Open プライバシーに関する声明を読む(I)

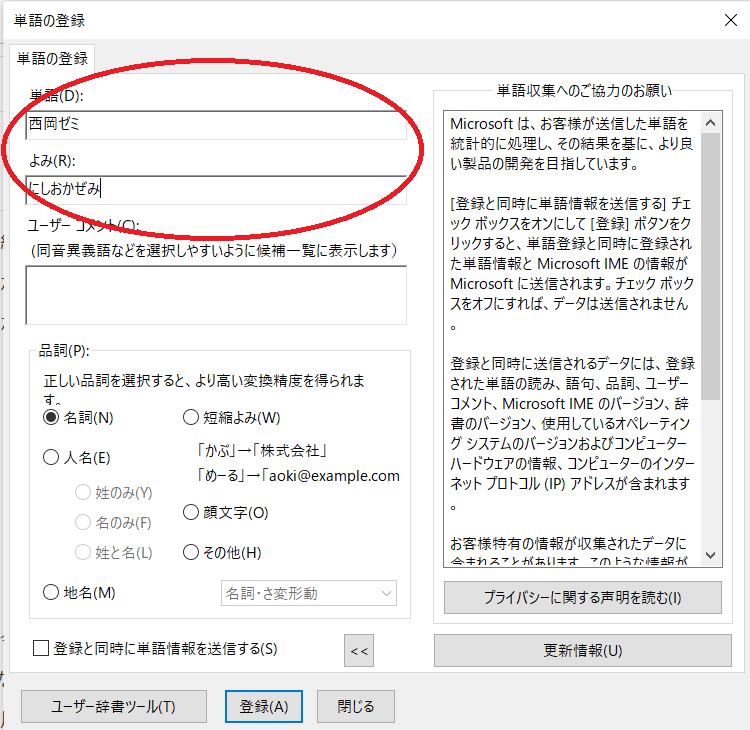(583, 597)
